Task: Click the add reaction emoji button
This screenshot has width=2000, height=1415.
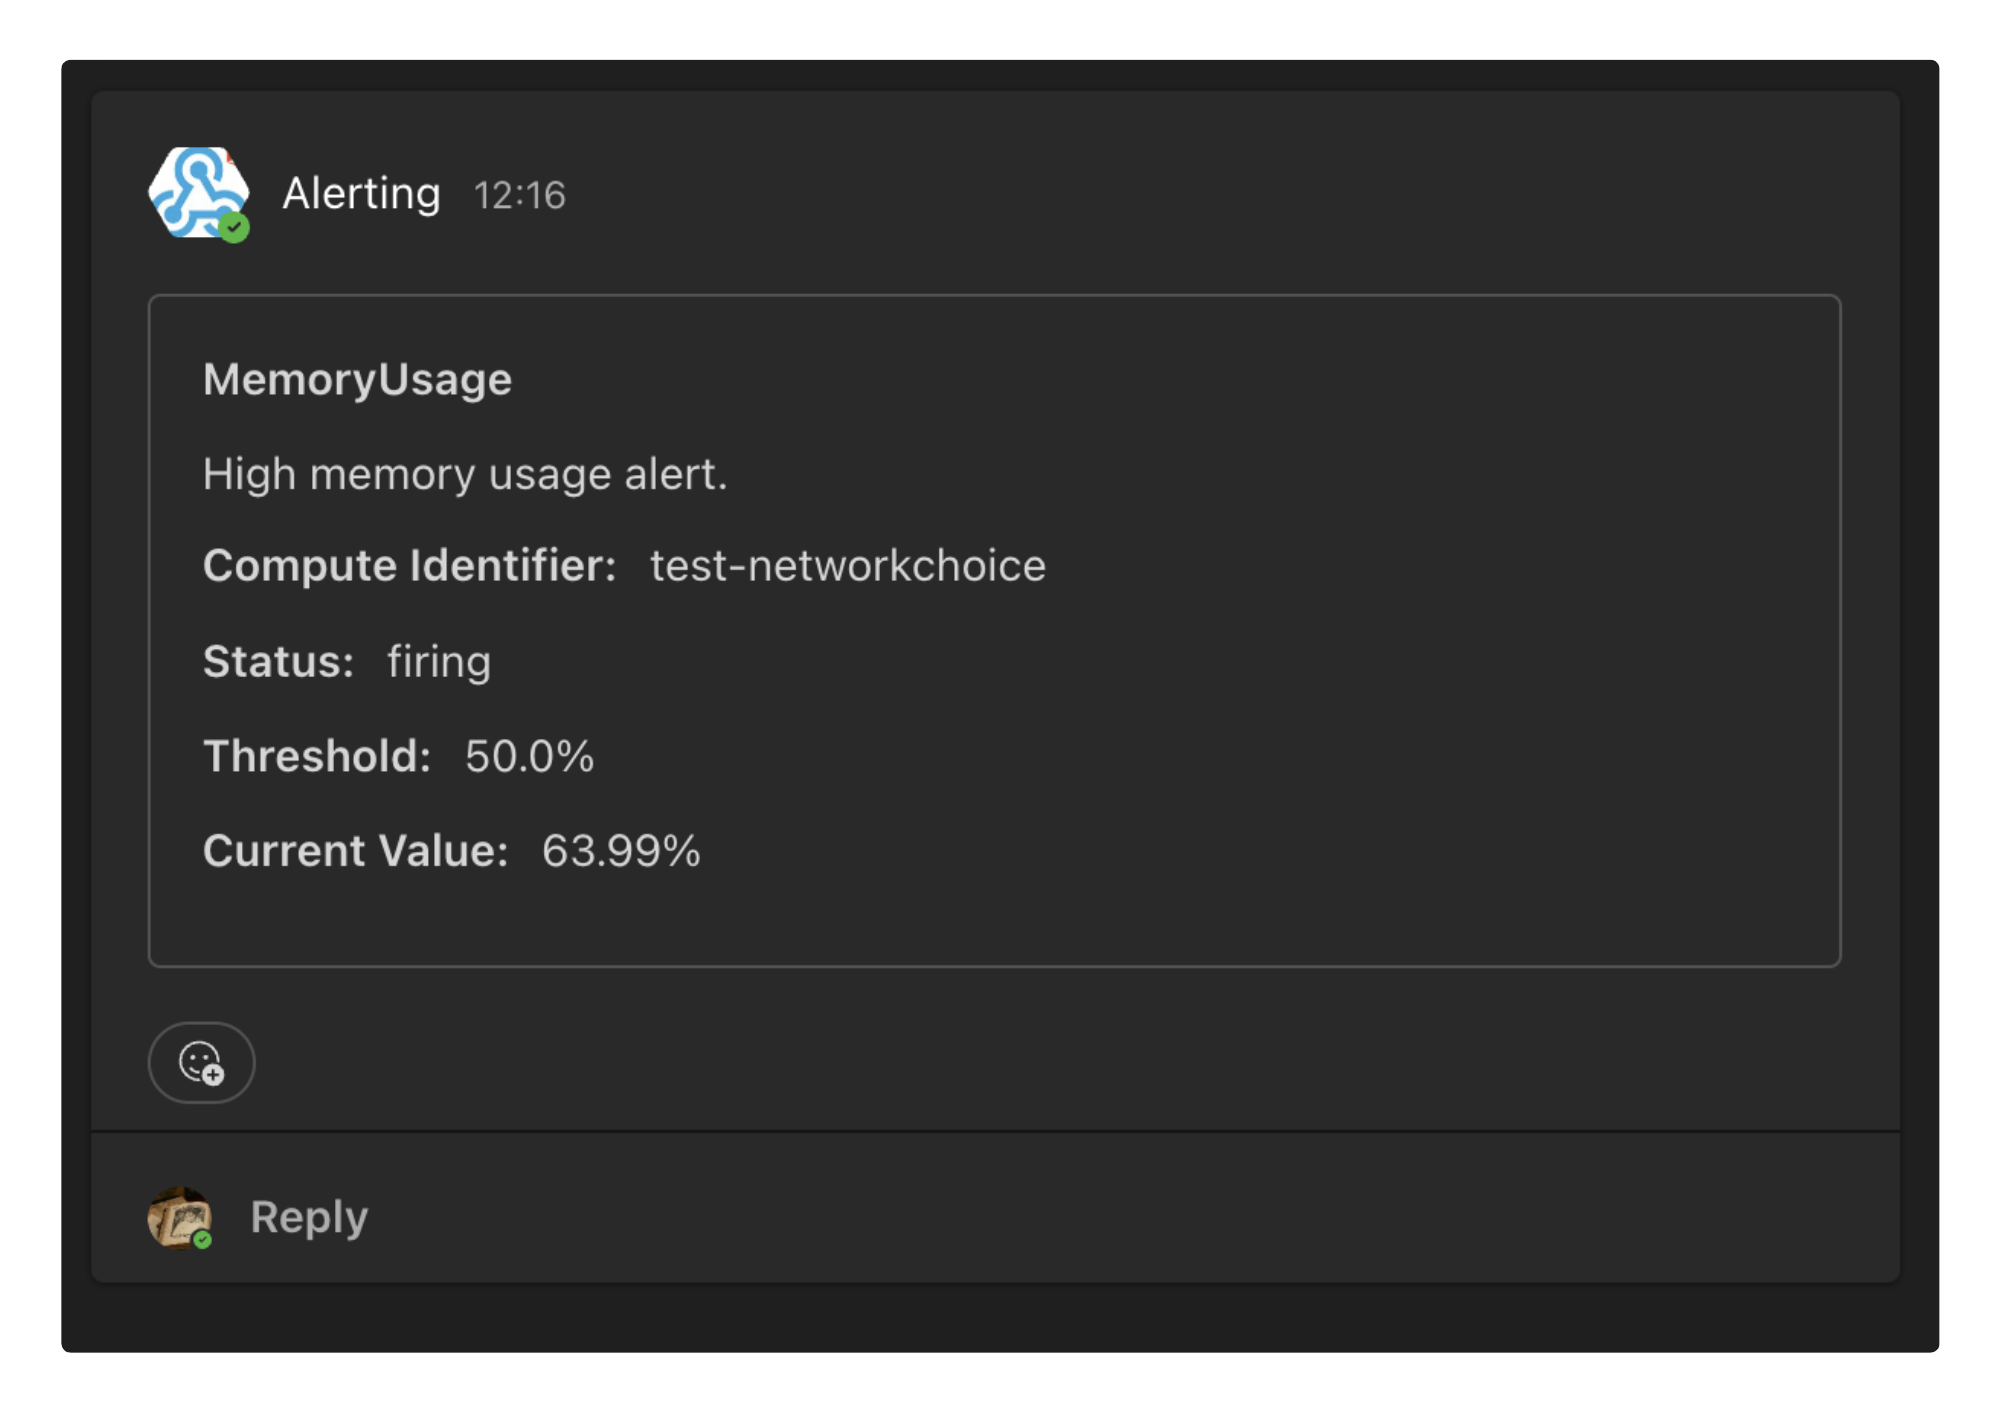Action: click(201, 1062)
